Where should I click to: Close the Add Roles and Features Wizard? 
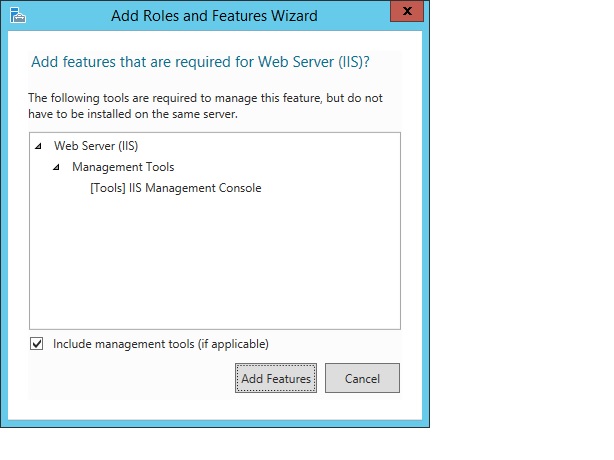[x=407, y=11]
